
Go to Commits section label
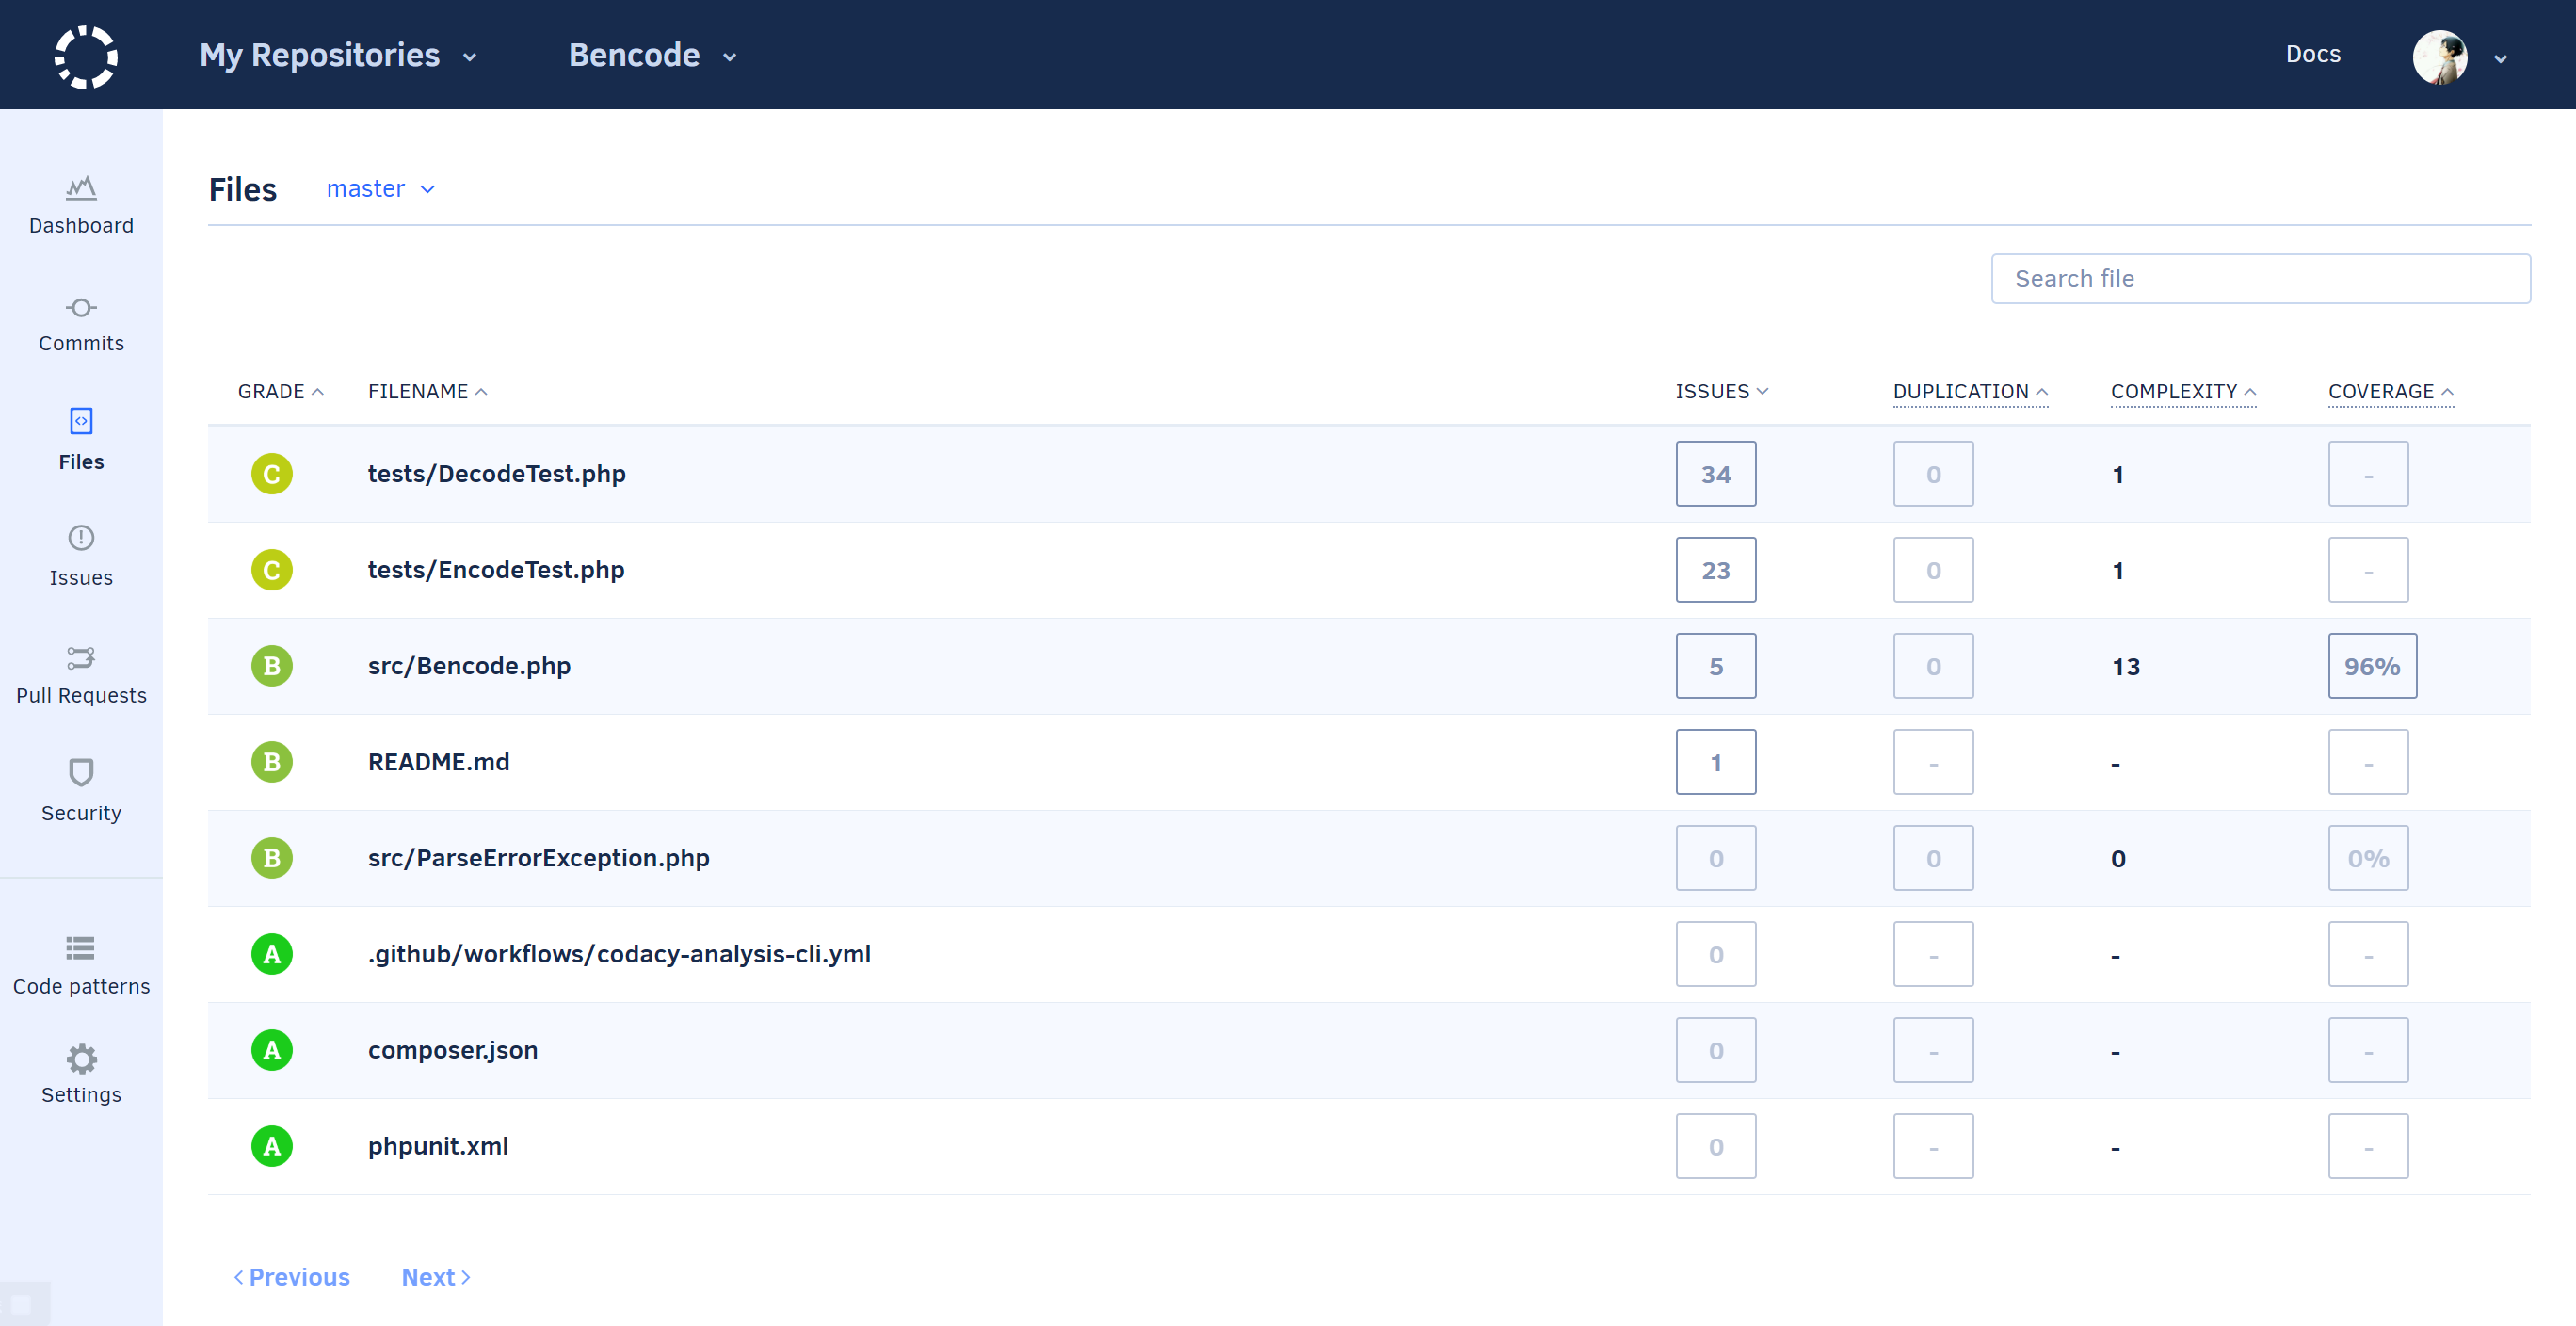pos(81,343)
